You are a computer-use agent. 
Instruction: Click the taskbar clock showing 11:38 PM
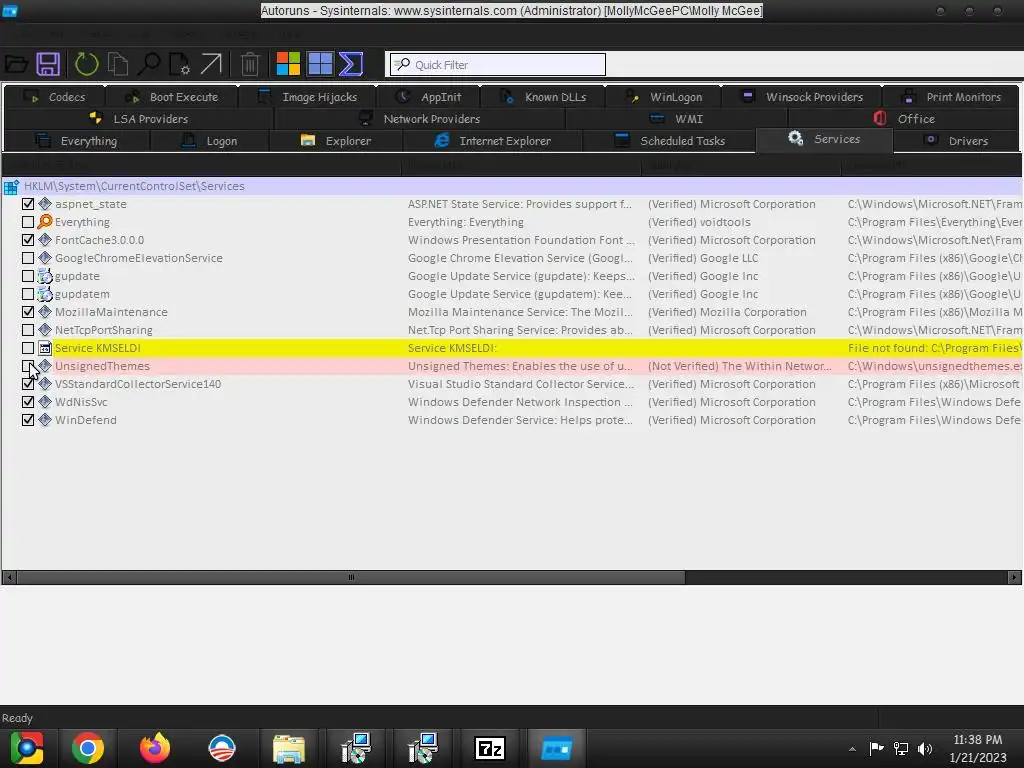pyautogui.click(x=978, y=740)
